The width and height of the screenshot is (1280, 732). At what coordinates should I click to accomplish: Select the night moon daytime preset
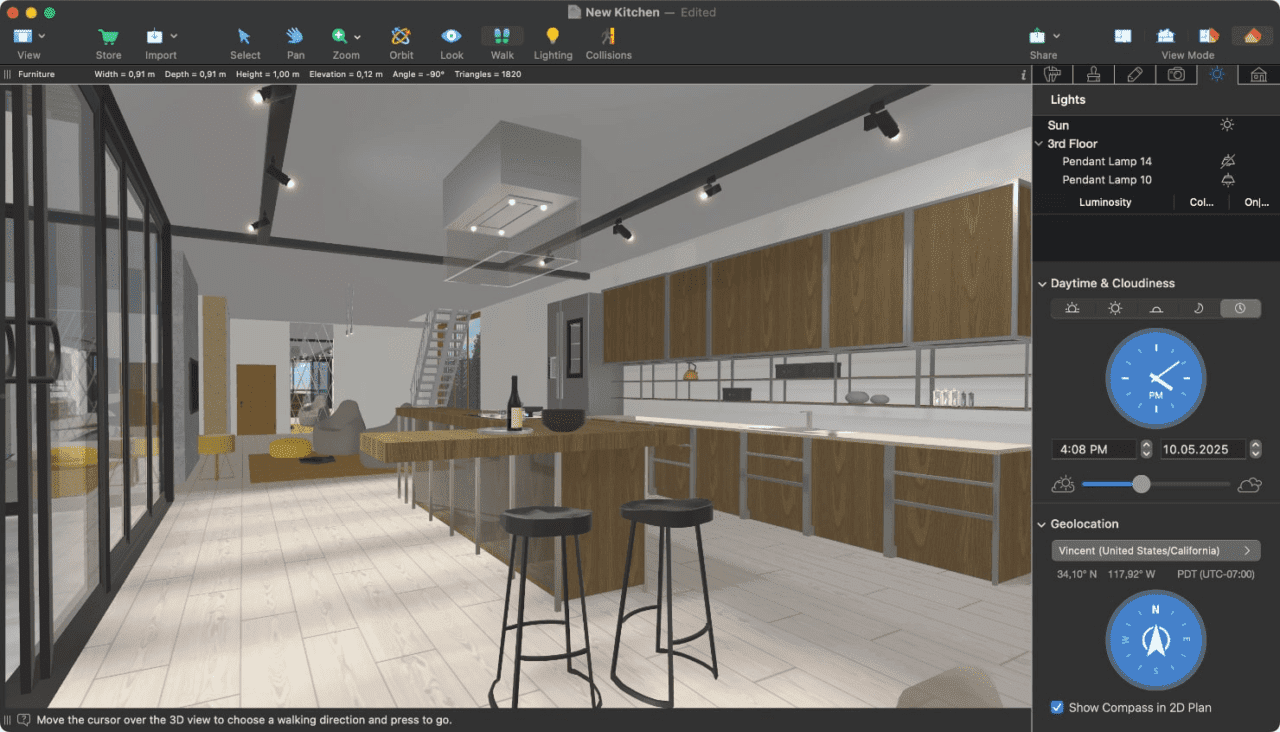[x=1198, y=308]
